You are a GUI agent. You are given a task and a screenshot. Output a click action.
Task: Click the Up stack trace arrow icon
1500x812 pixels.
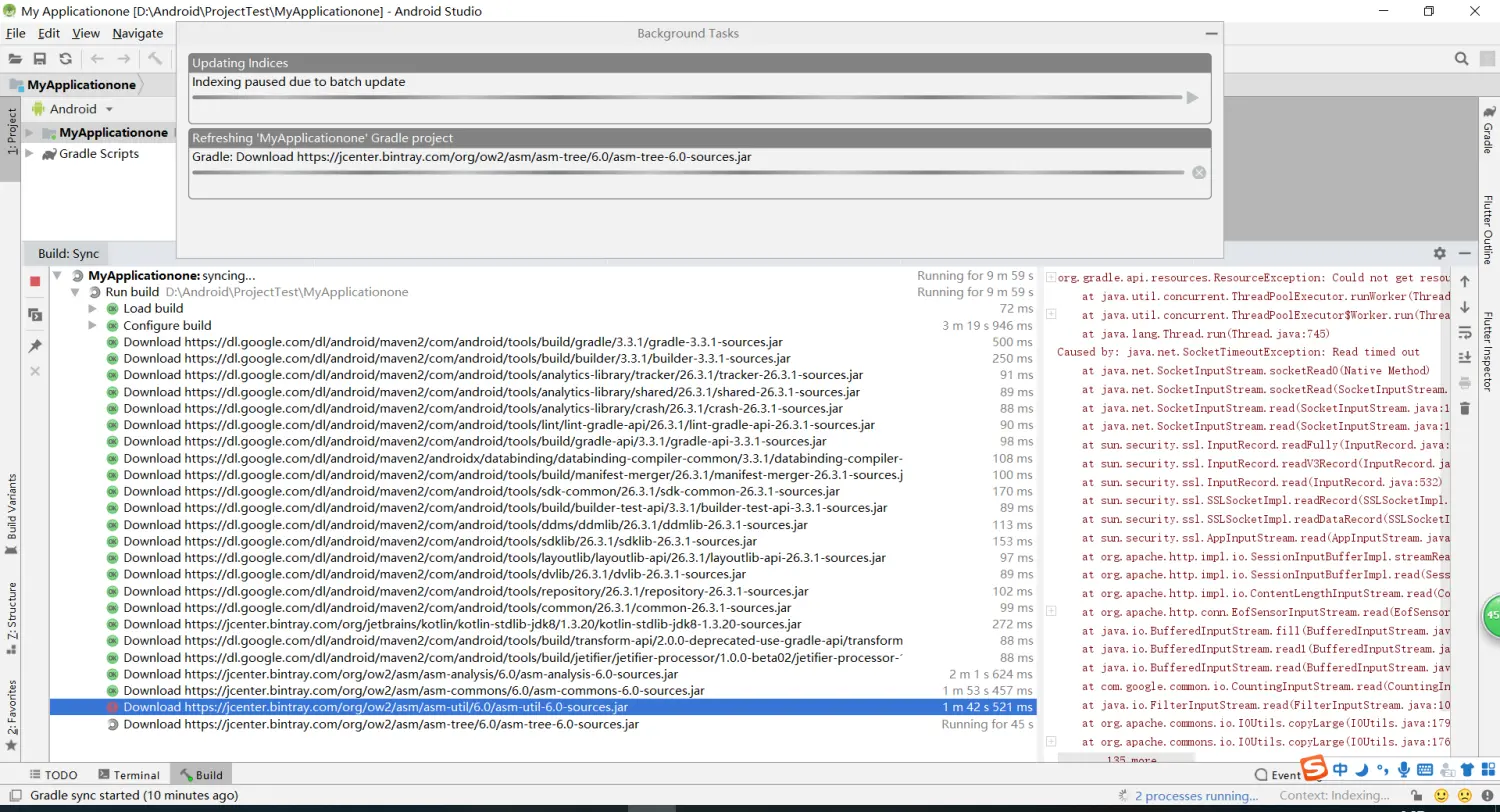coord(1465,282)
